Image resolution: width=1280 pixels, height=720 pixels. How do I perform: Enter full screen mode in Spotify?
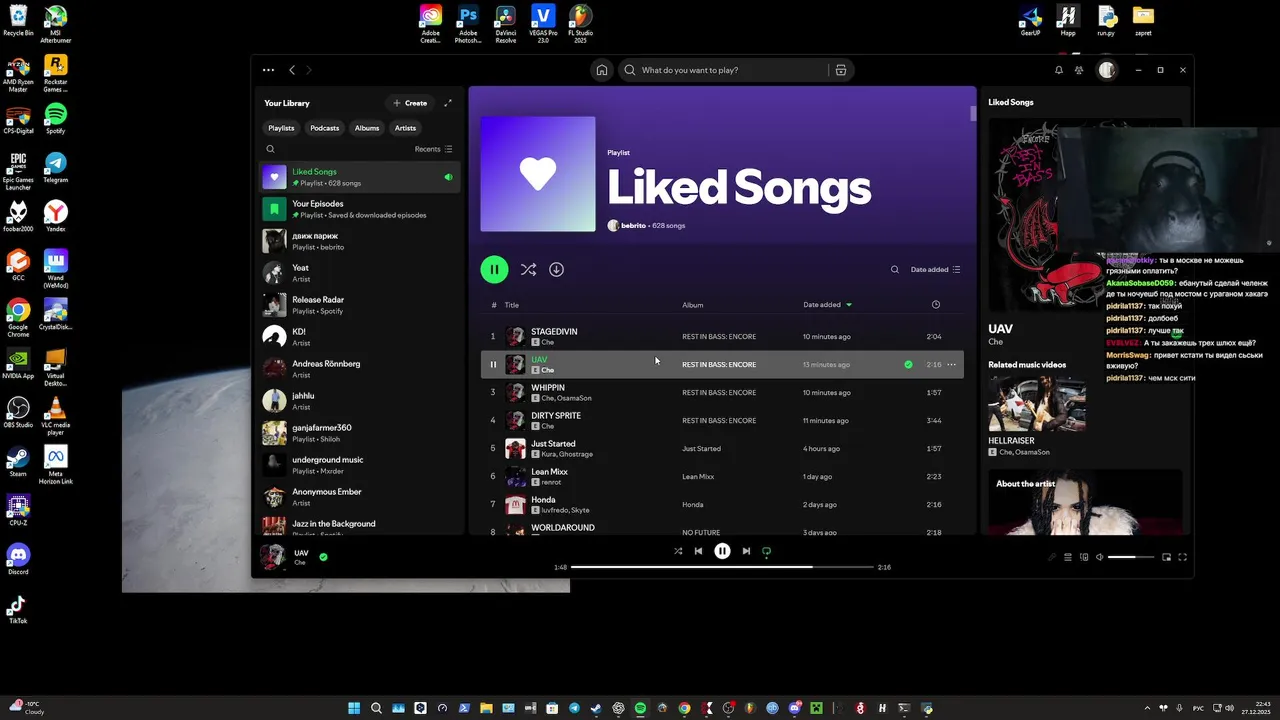pos(1182,557)
